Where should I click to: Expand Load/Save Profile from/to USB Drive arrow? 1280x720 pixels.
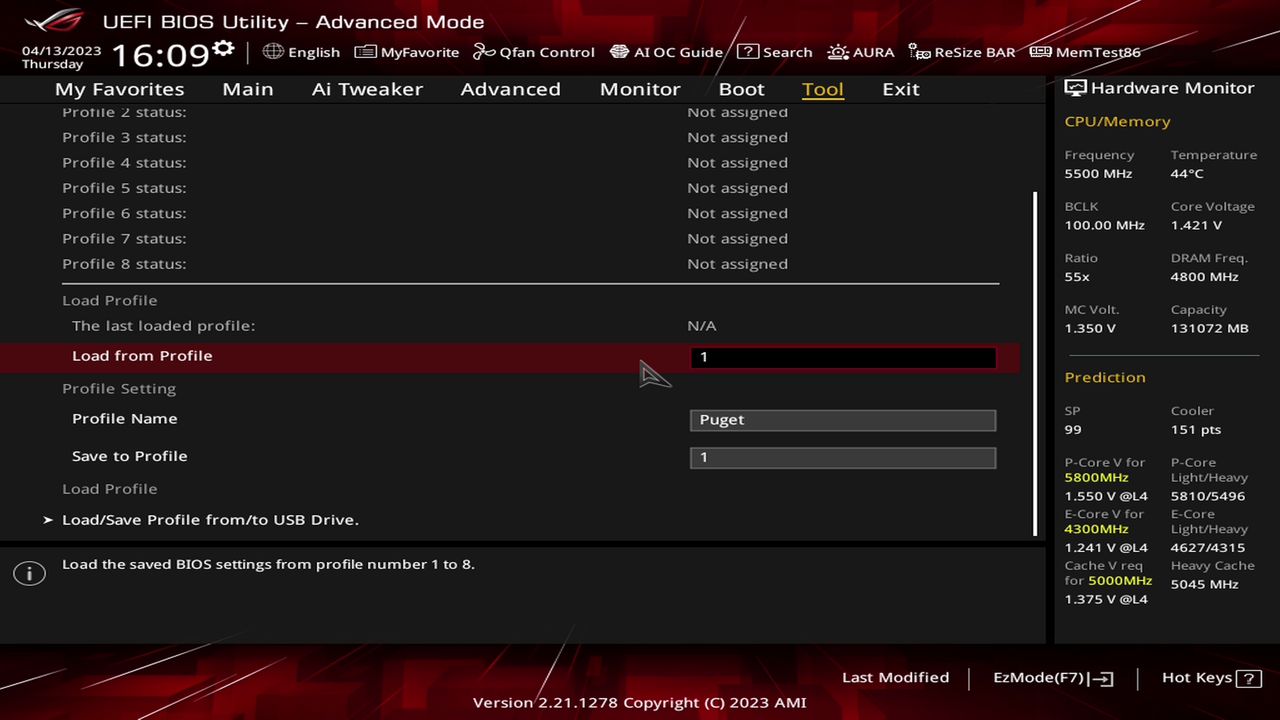pos(48,520)
